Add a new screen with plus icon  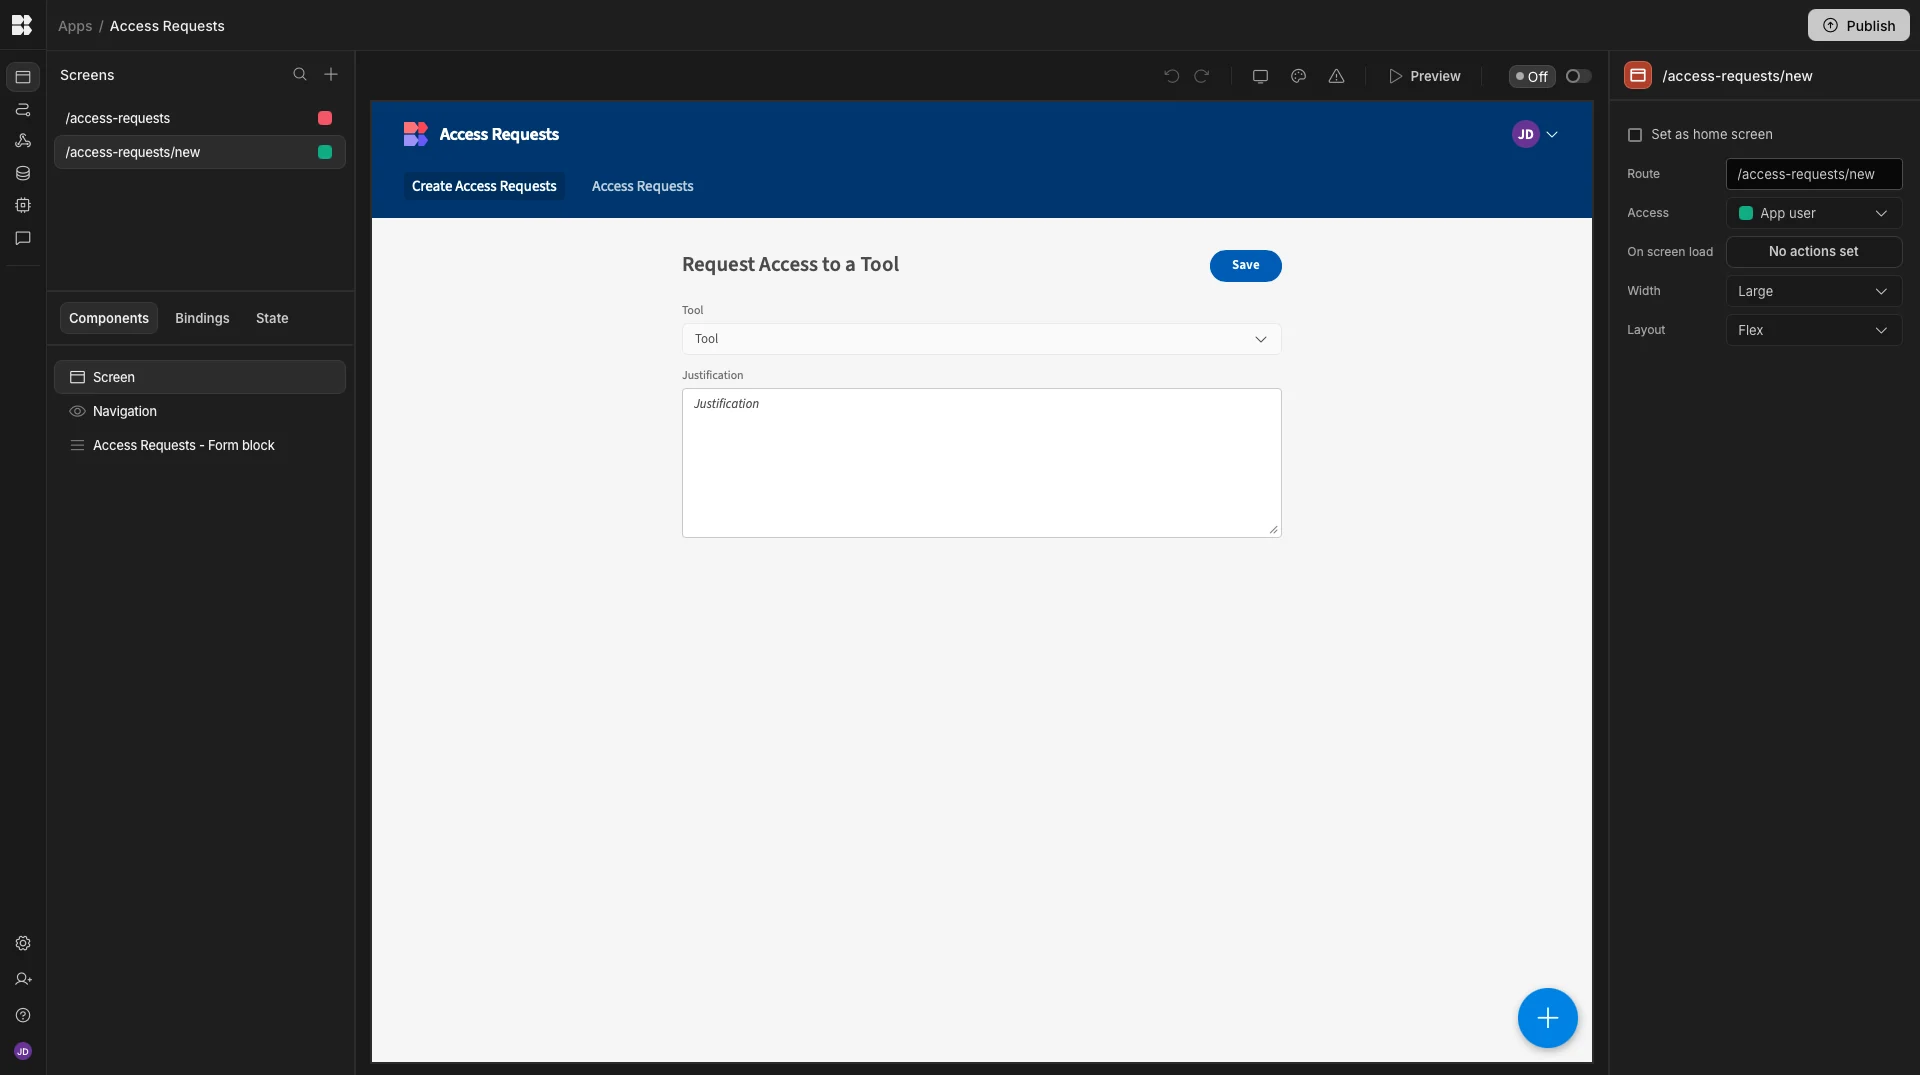tap(331, 74)
